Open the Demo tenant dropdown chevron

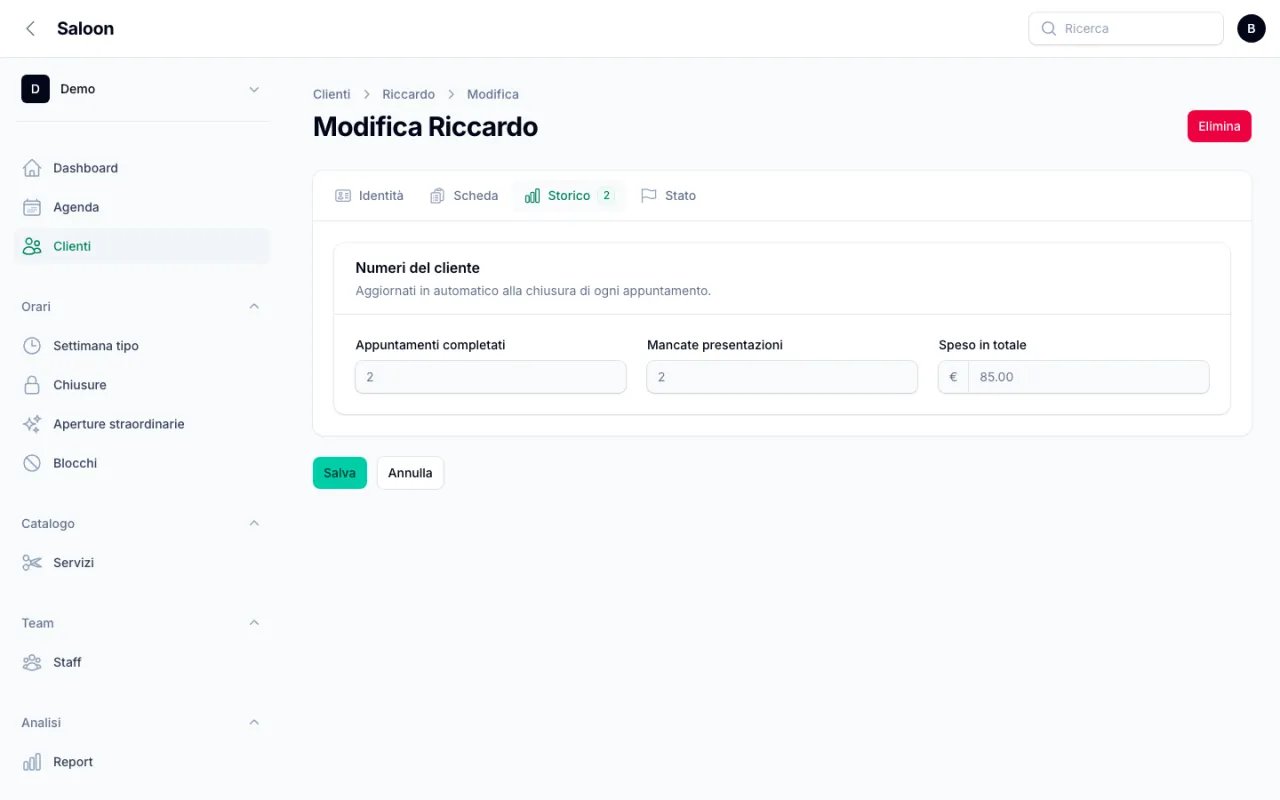(254, 89)
